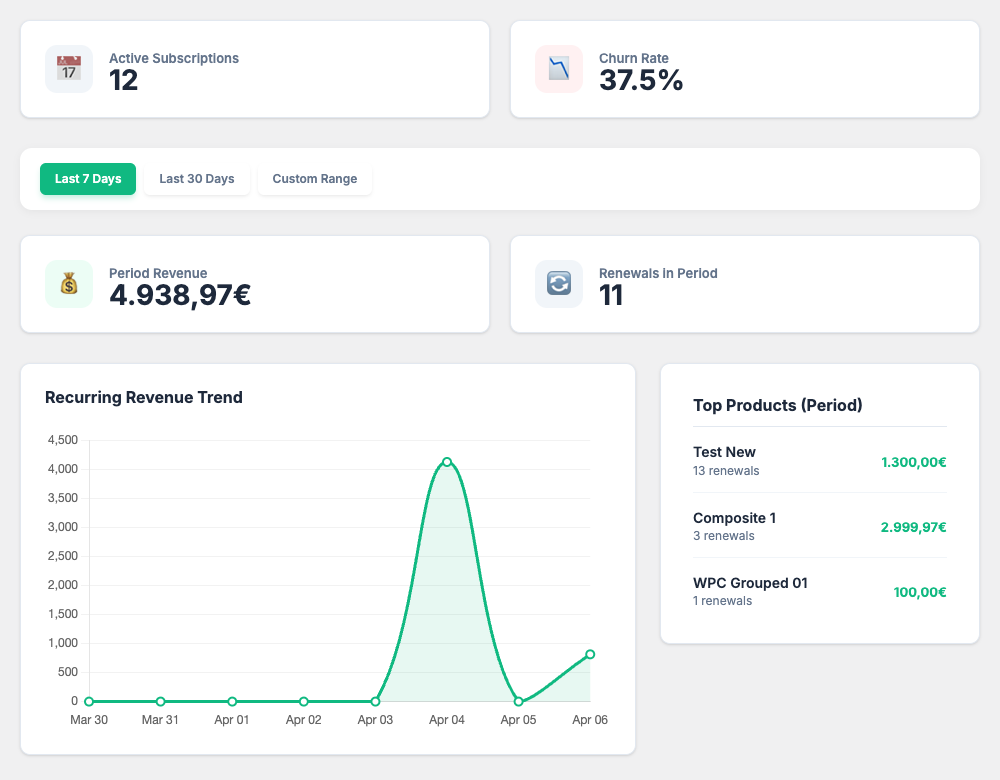Image resolution: width=1000 pixels, height=780 pixels.
Task: Click the Apr 03 chart data point
Action: click(375, 701)
